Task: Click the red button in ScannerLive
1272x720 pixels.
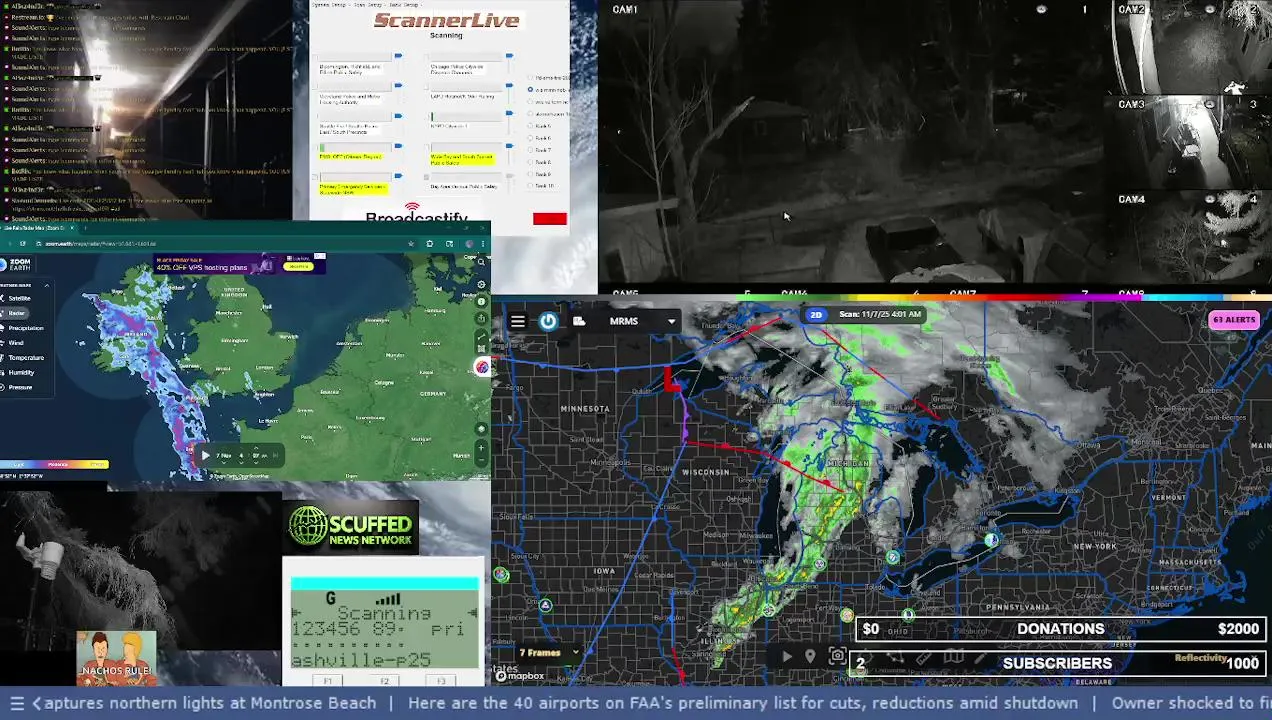Action: pyautogui.click(x=550, y=219)
